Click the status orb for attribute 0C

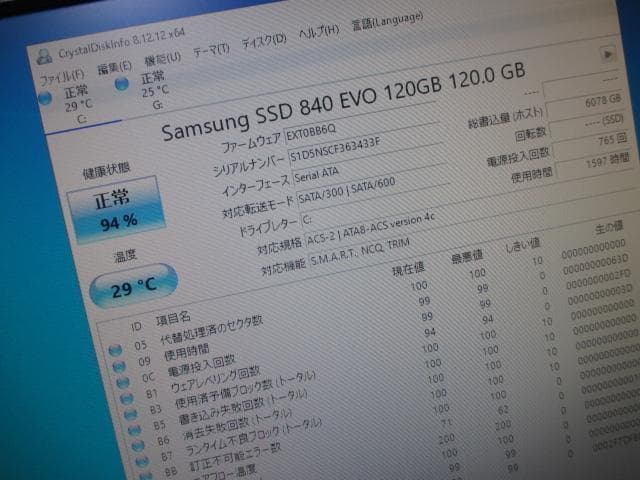123,382
